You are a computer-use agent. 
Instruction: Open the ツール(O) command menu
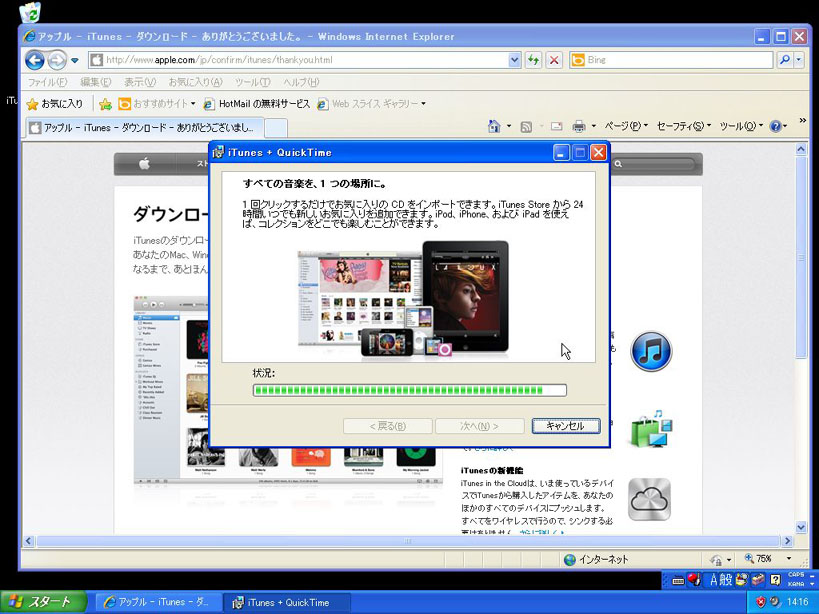pyautogui.click(x=741, y=126)
